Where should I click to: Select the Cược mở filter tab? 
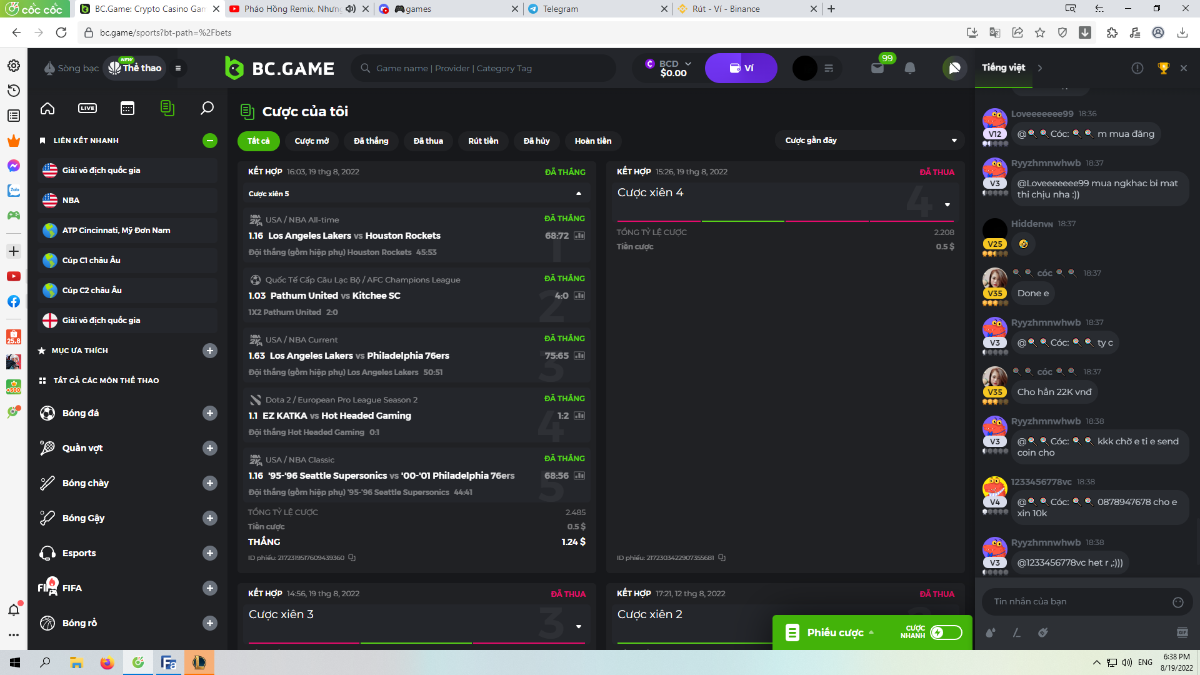(x=312, y=141)
